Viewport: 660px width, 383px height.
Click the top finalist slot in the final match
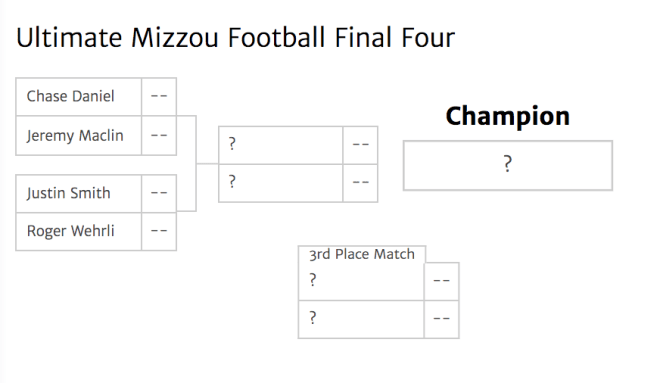click(x=281, y=145)
